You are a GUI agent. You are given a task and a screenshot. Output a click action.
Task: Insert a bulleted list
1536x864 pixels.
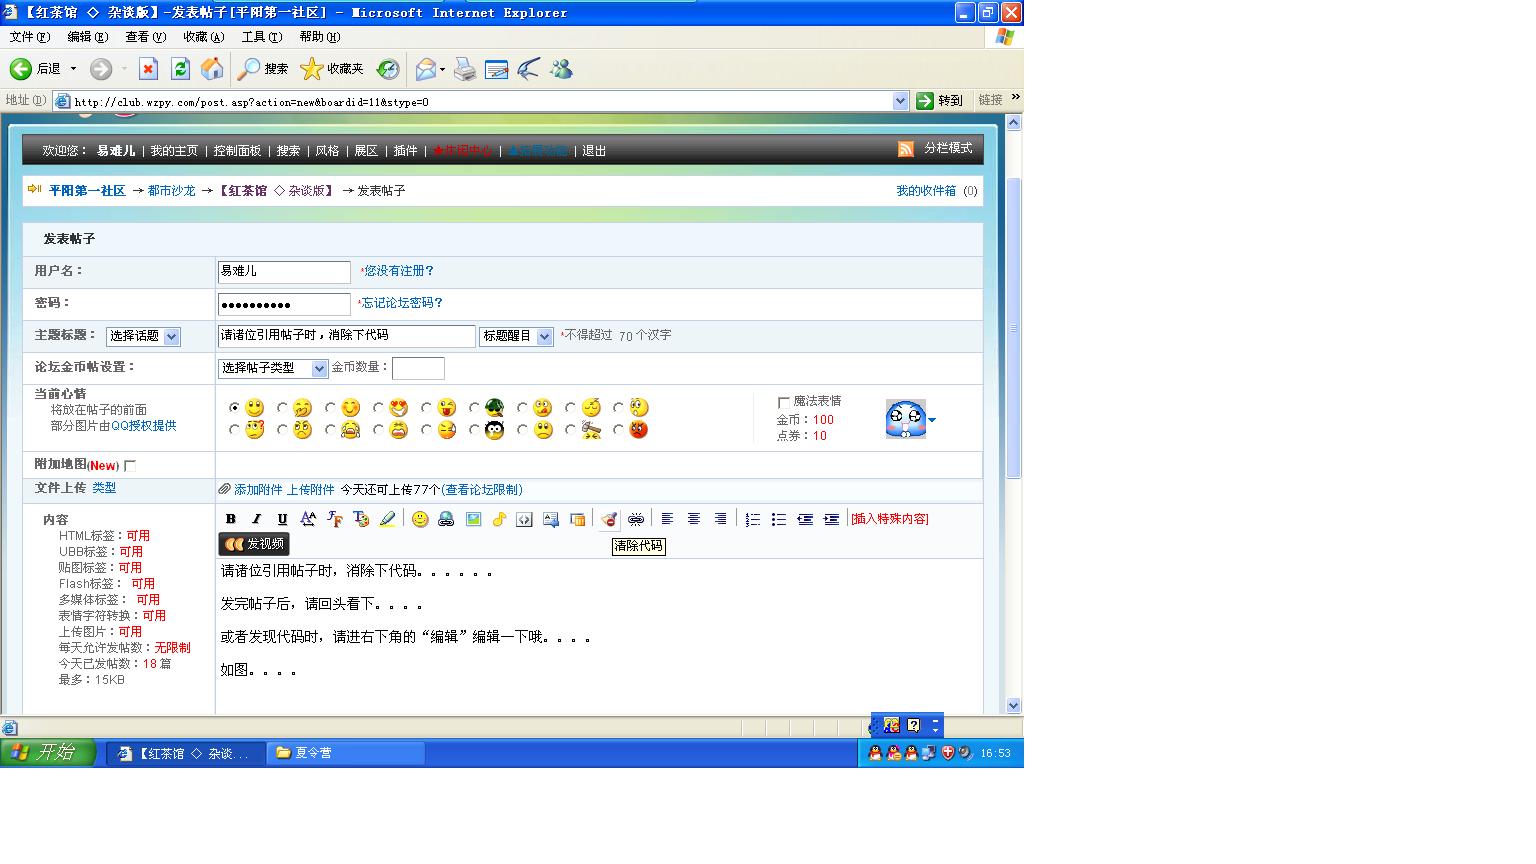tap(779, 519)
